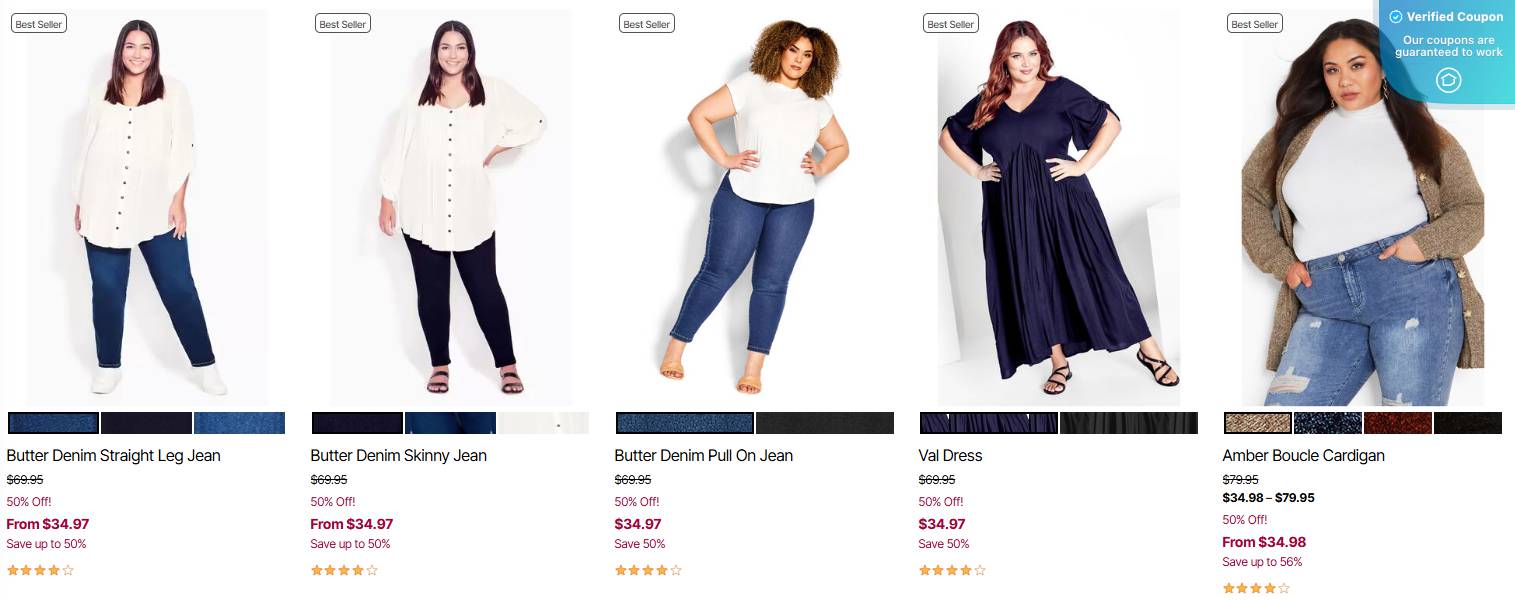
Task: Click star rating under Butter Denim Skinny Jean
Action: (x=344, y=571)
